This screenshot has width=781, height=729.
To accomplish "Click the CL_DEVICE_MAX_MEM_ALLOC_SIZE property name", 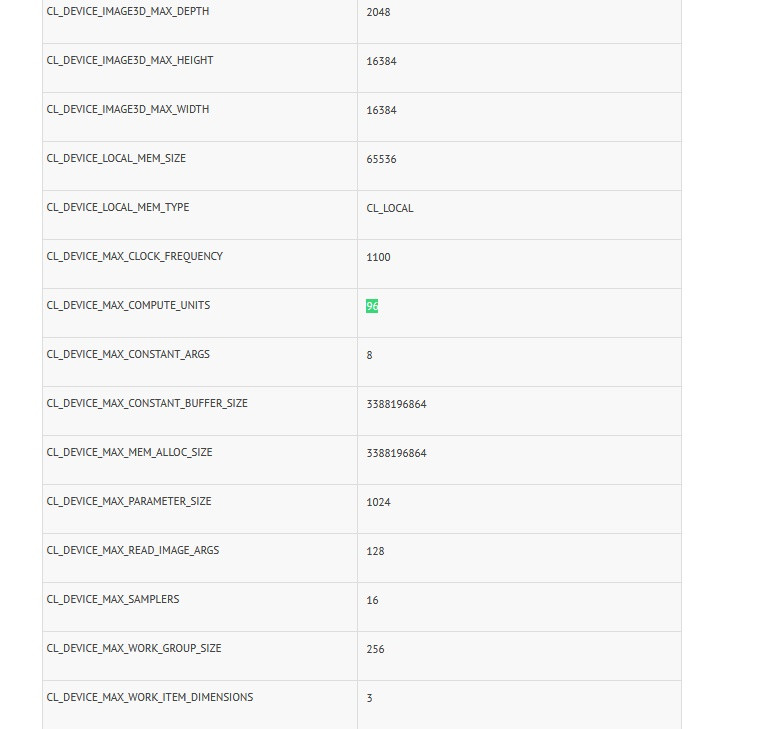I will (x=130, y=452).
